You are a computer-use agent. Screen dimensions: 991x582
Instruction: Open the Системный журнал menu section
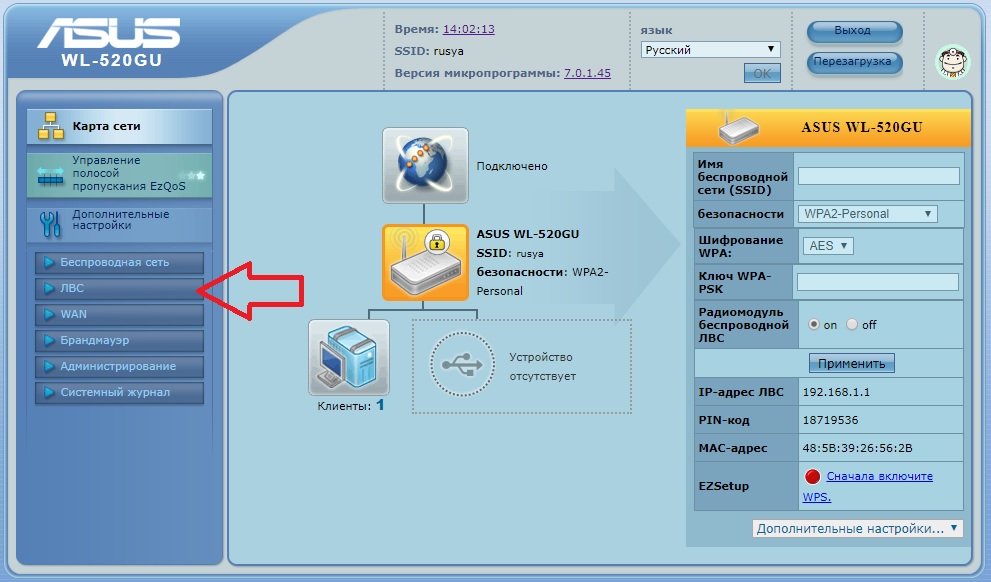point(119,392)
